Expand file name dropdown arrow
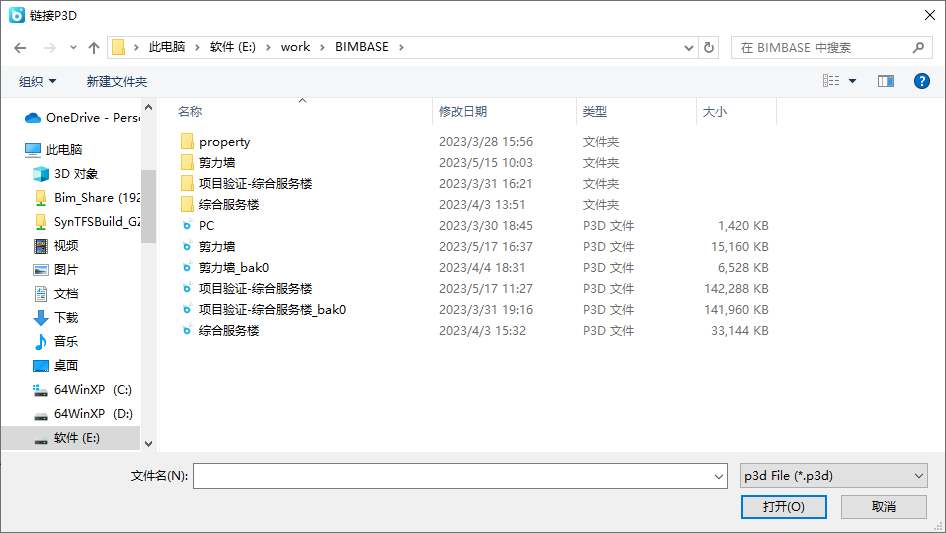946x533 pixels. tap(719, 476)
